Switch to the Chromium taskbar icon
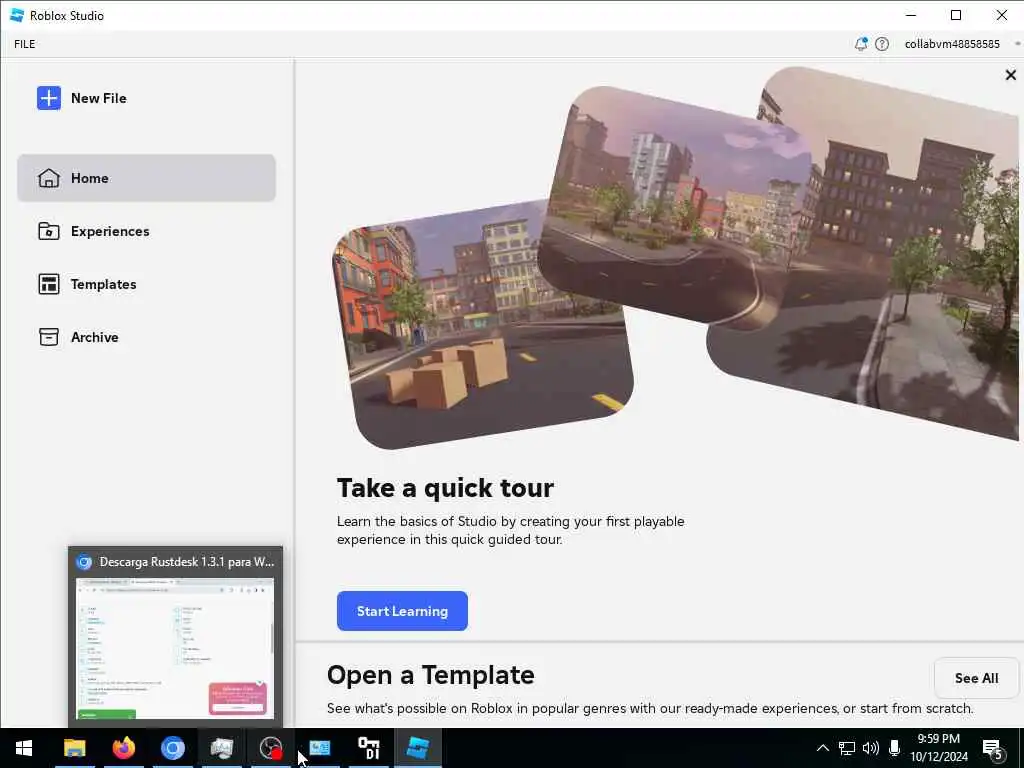 172,748
